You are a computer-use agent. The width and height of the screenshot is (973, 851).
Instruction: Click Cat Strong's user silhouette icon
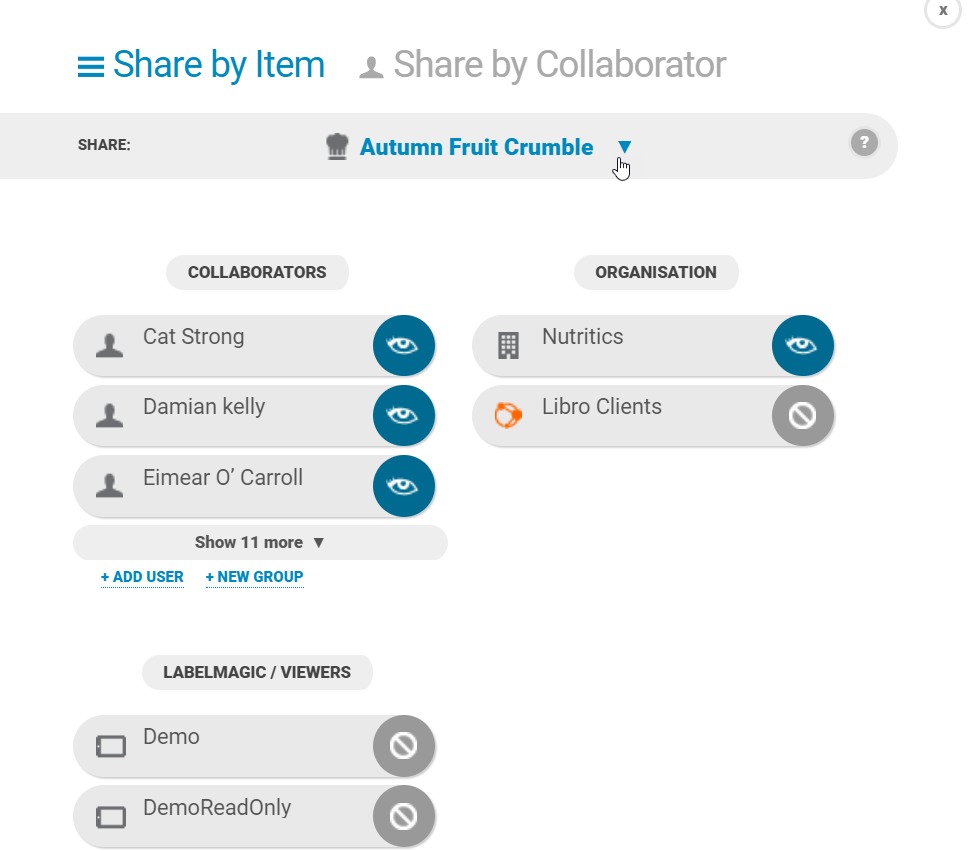click(x=109, y=346)
